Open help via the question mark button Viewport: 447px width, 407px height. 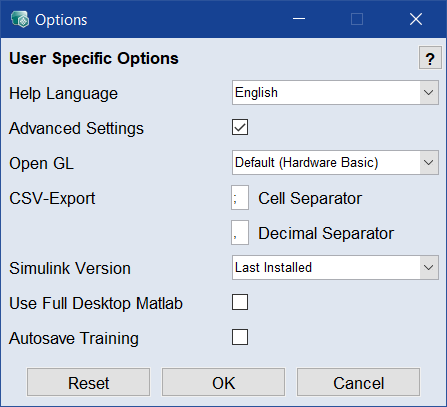(430, 58)
